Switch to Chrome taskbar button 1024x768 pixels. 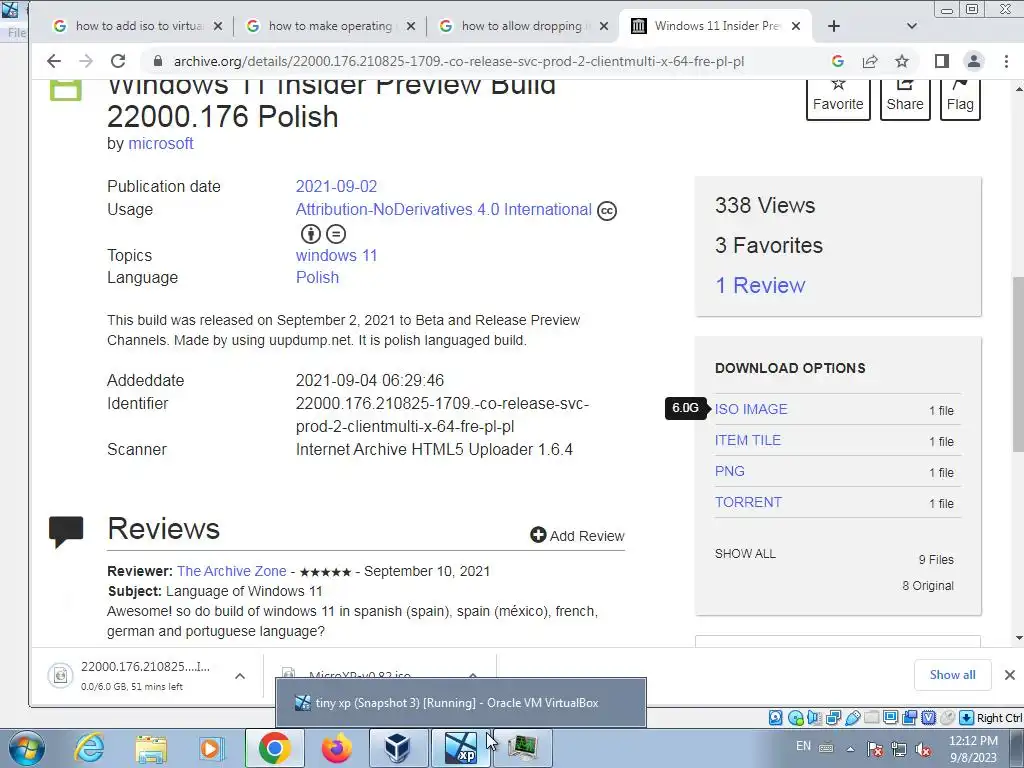point(274,748)
